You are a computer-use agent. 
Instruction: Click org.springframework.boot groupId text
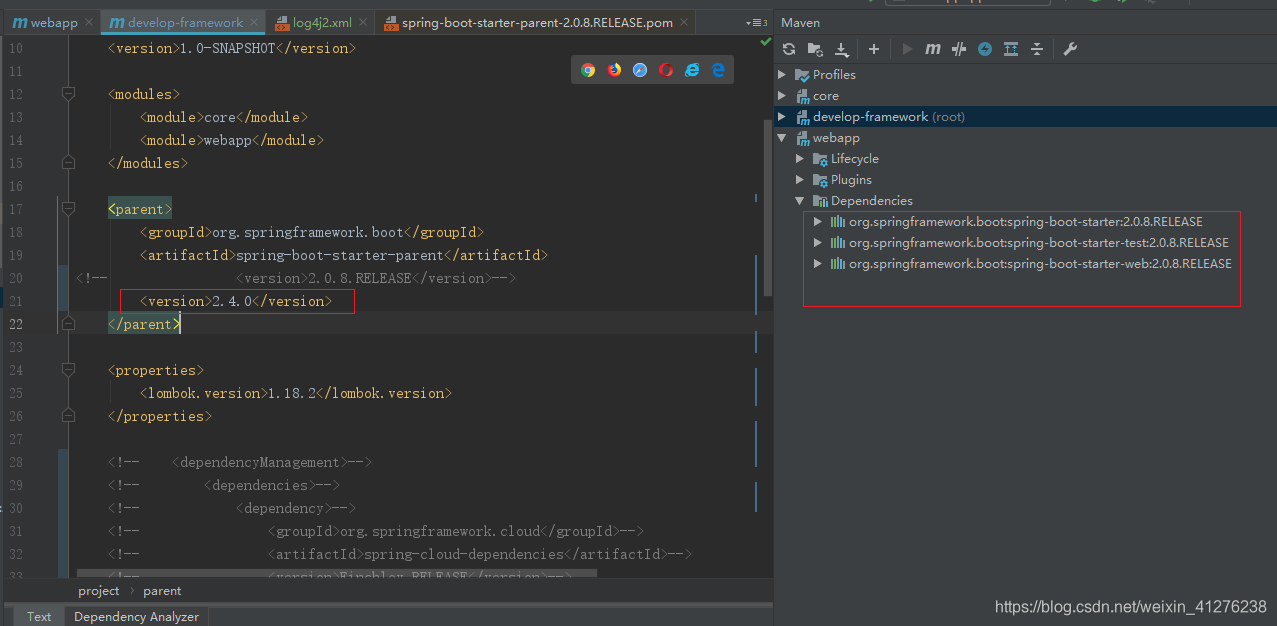(307, 232)
